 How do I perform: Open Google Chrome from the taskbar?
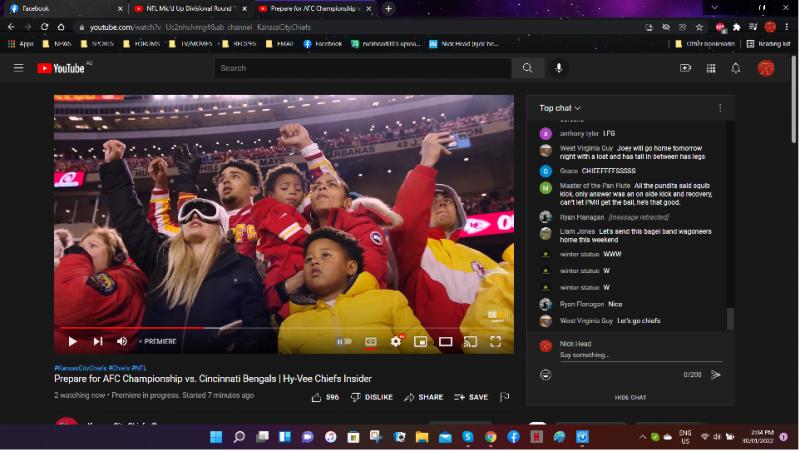491,437
